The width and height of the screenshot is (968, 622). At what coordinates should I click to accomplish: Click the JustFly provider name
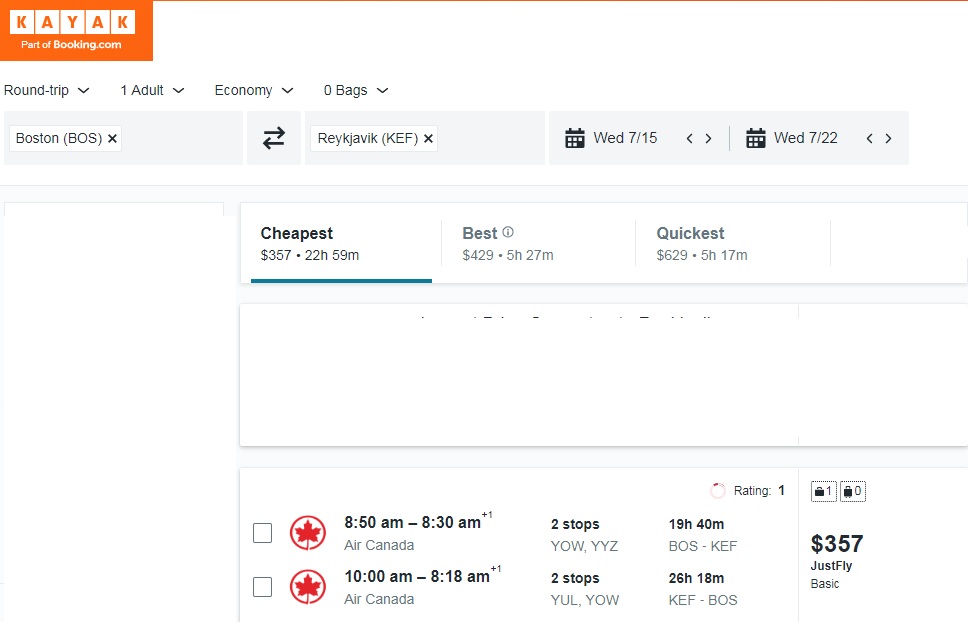[831, 566]
